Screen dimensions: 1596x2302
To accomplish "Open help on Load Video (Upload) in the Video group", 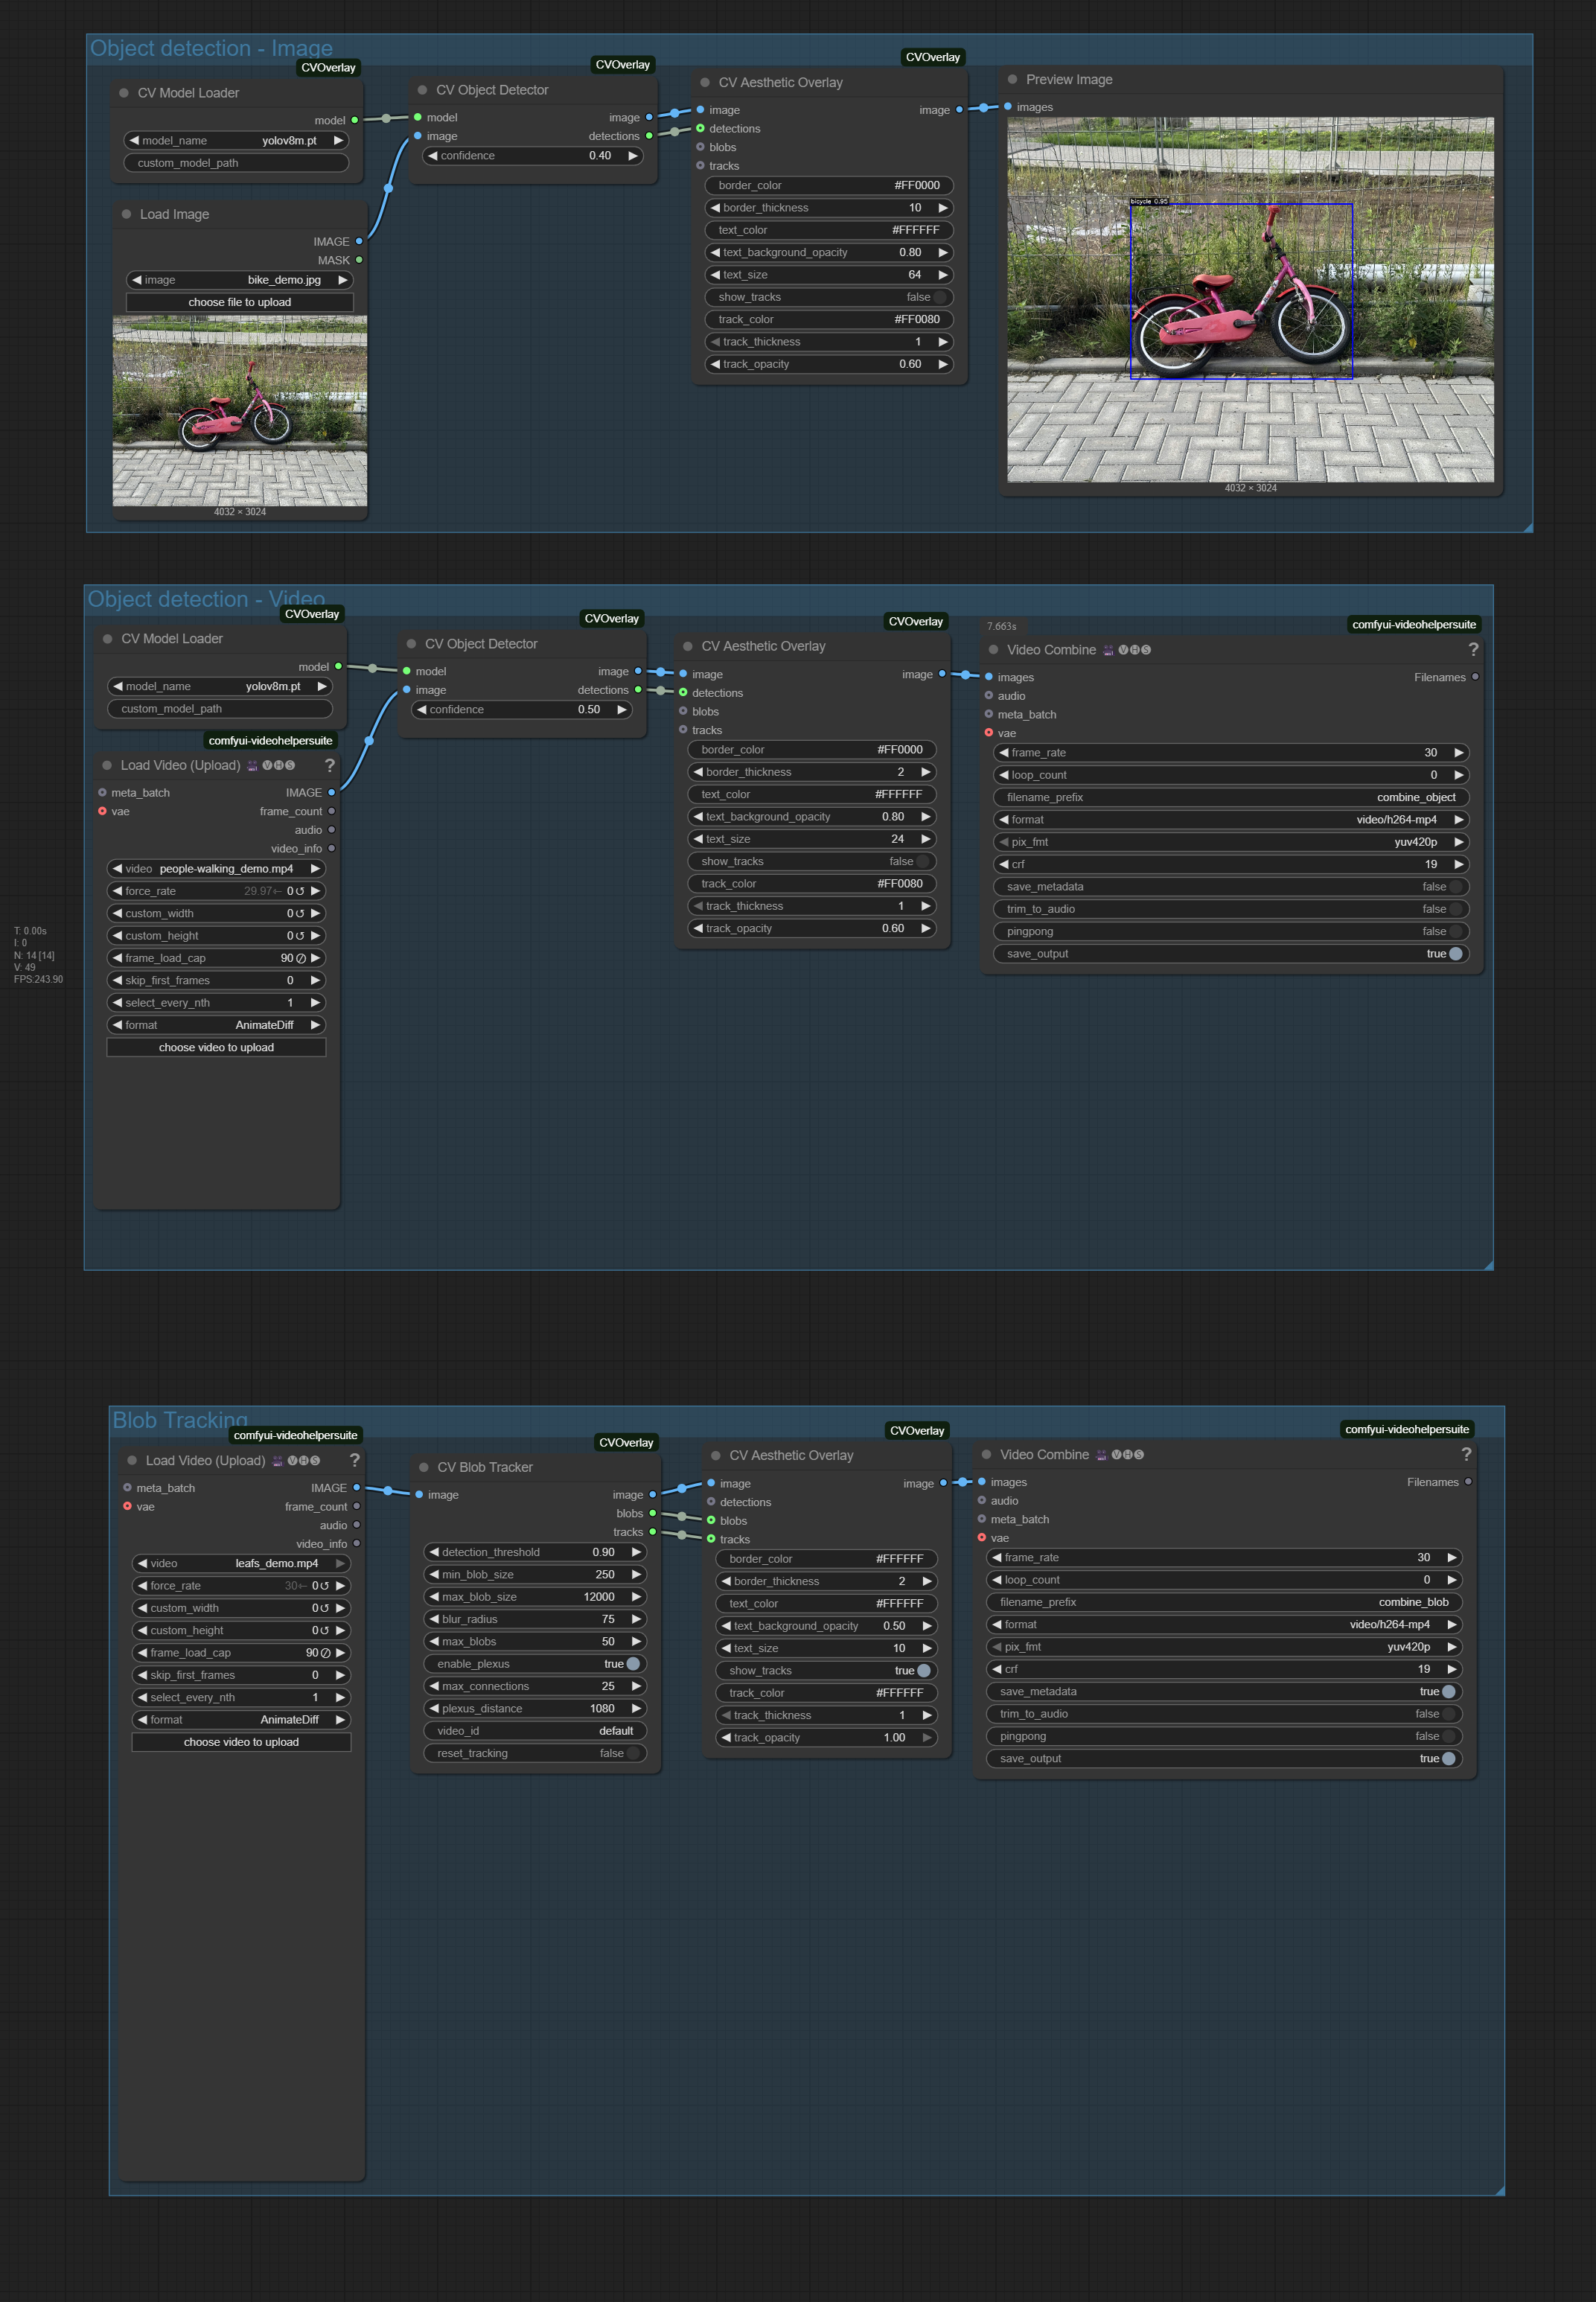I will click(x=329, y=765).
